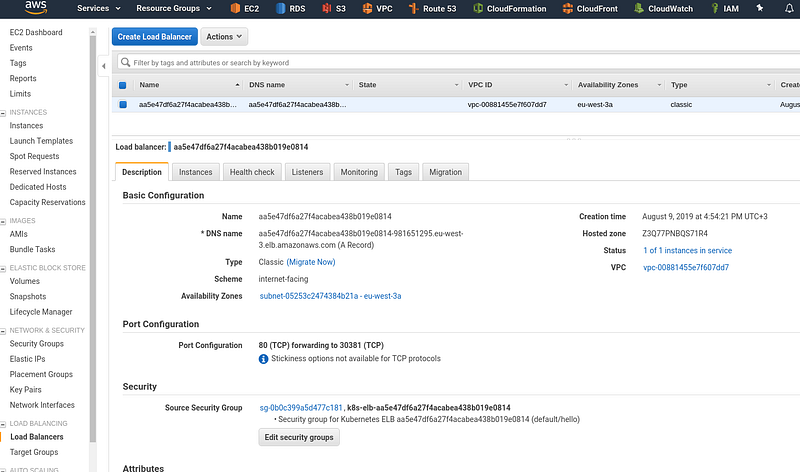800x472 pixels.
Task: Open Snapshots in sidebar
Action: tap(28, 296)
